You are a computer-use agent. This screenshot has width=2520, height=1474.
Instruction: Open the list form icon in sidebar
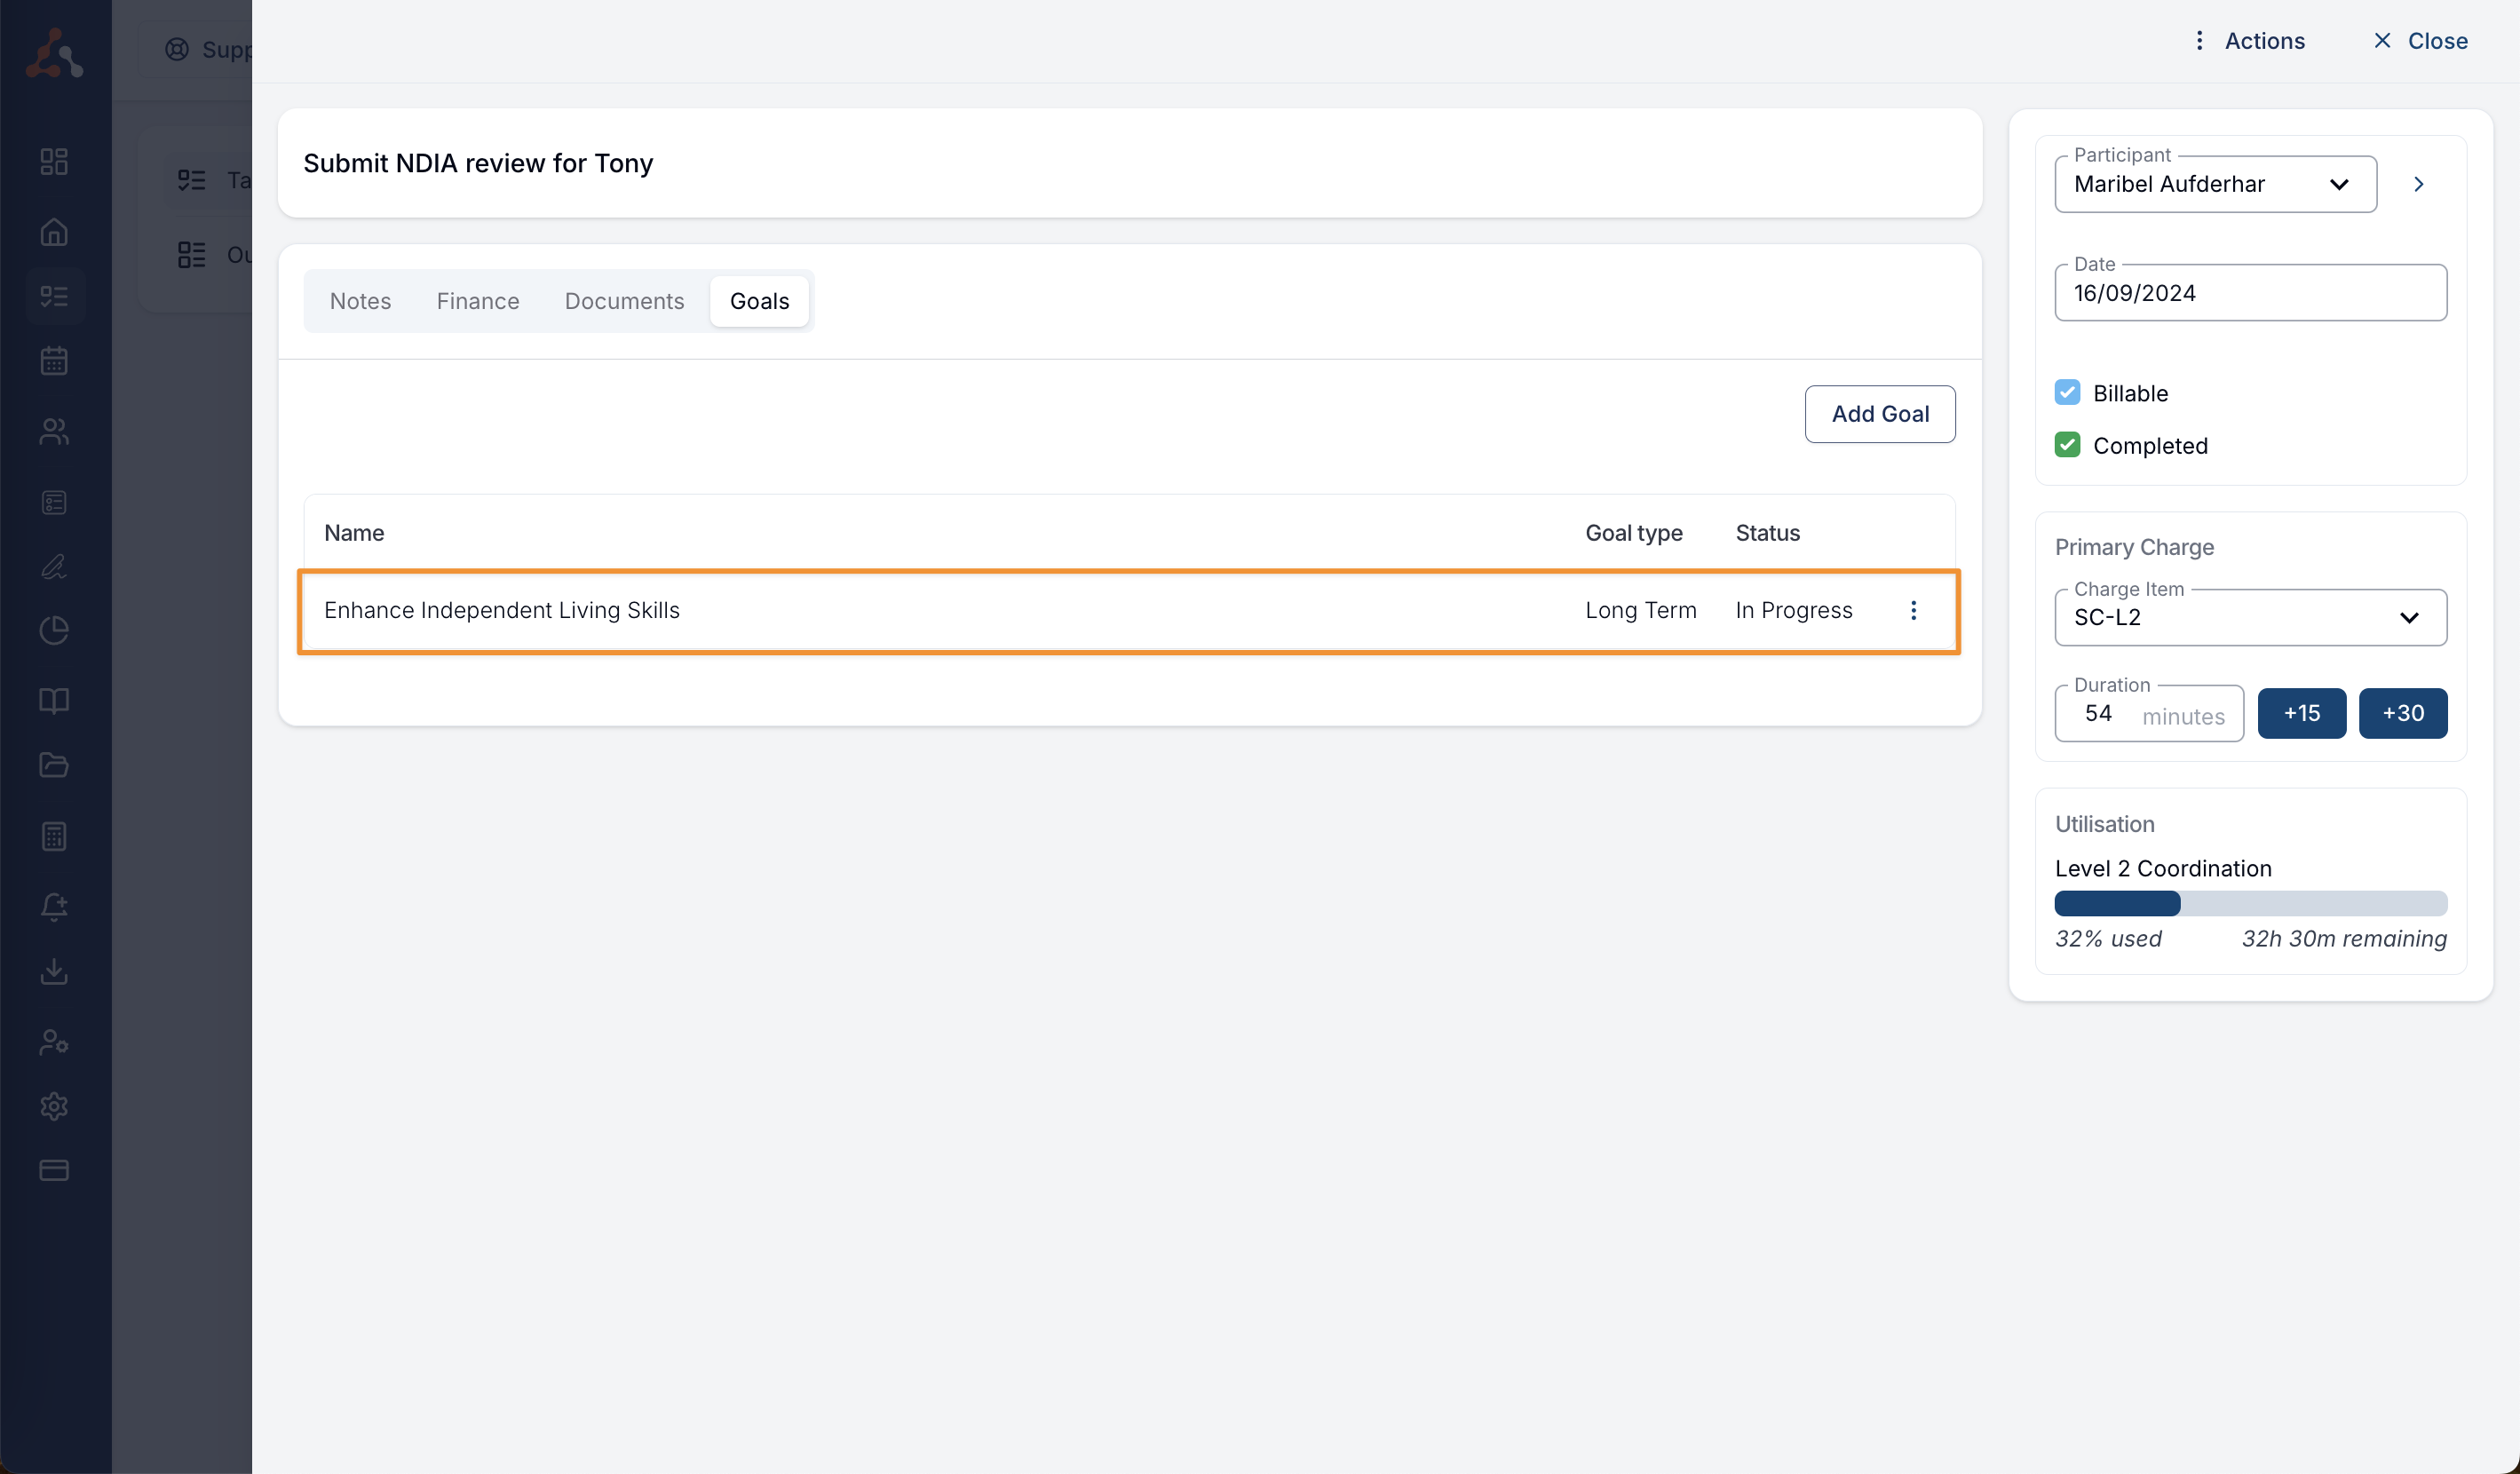pos(54,502)
